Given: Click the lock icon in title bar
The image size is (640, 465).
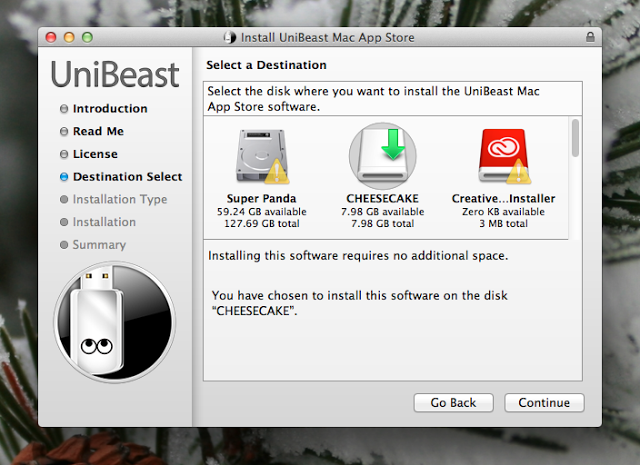Looking at the screenshot, I should click(590, 37).
